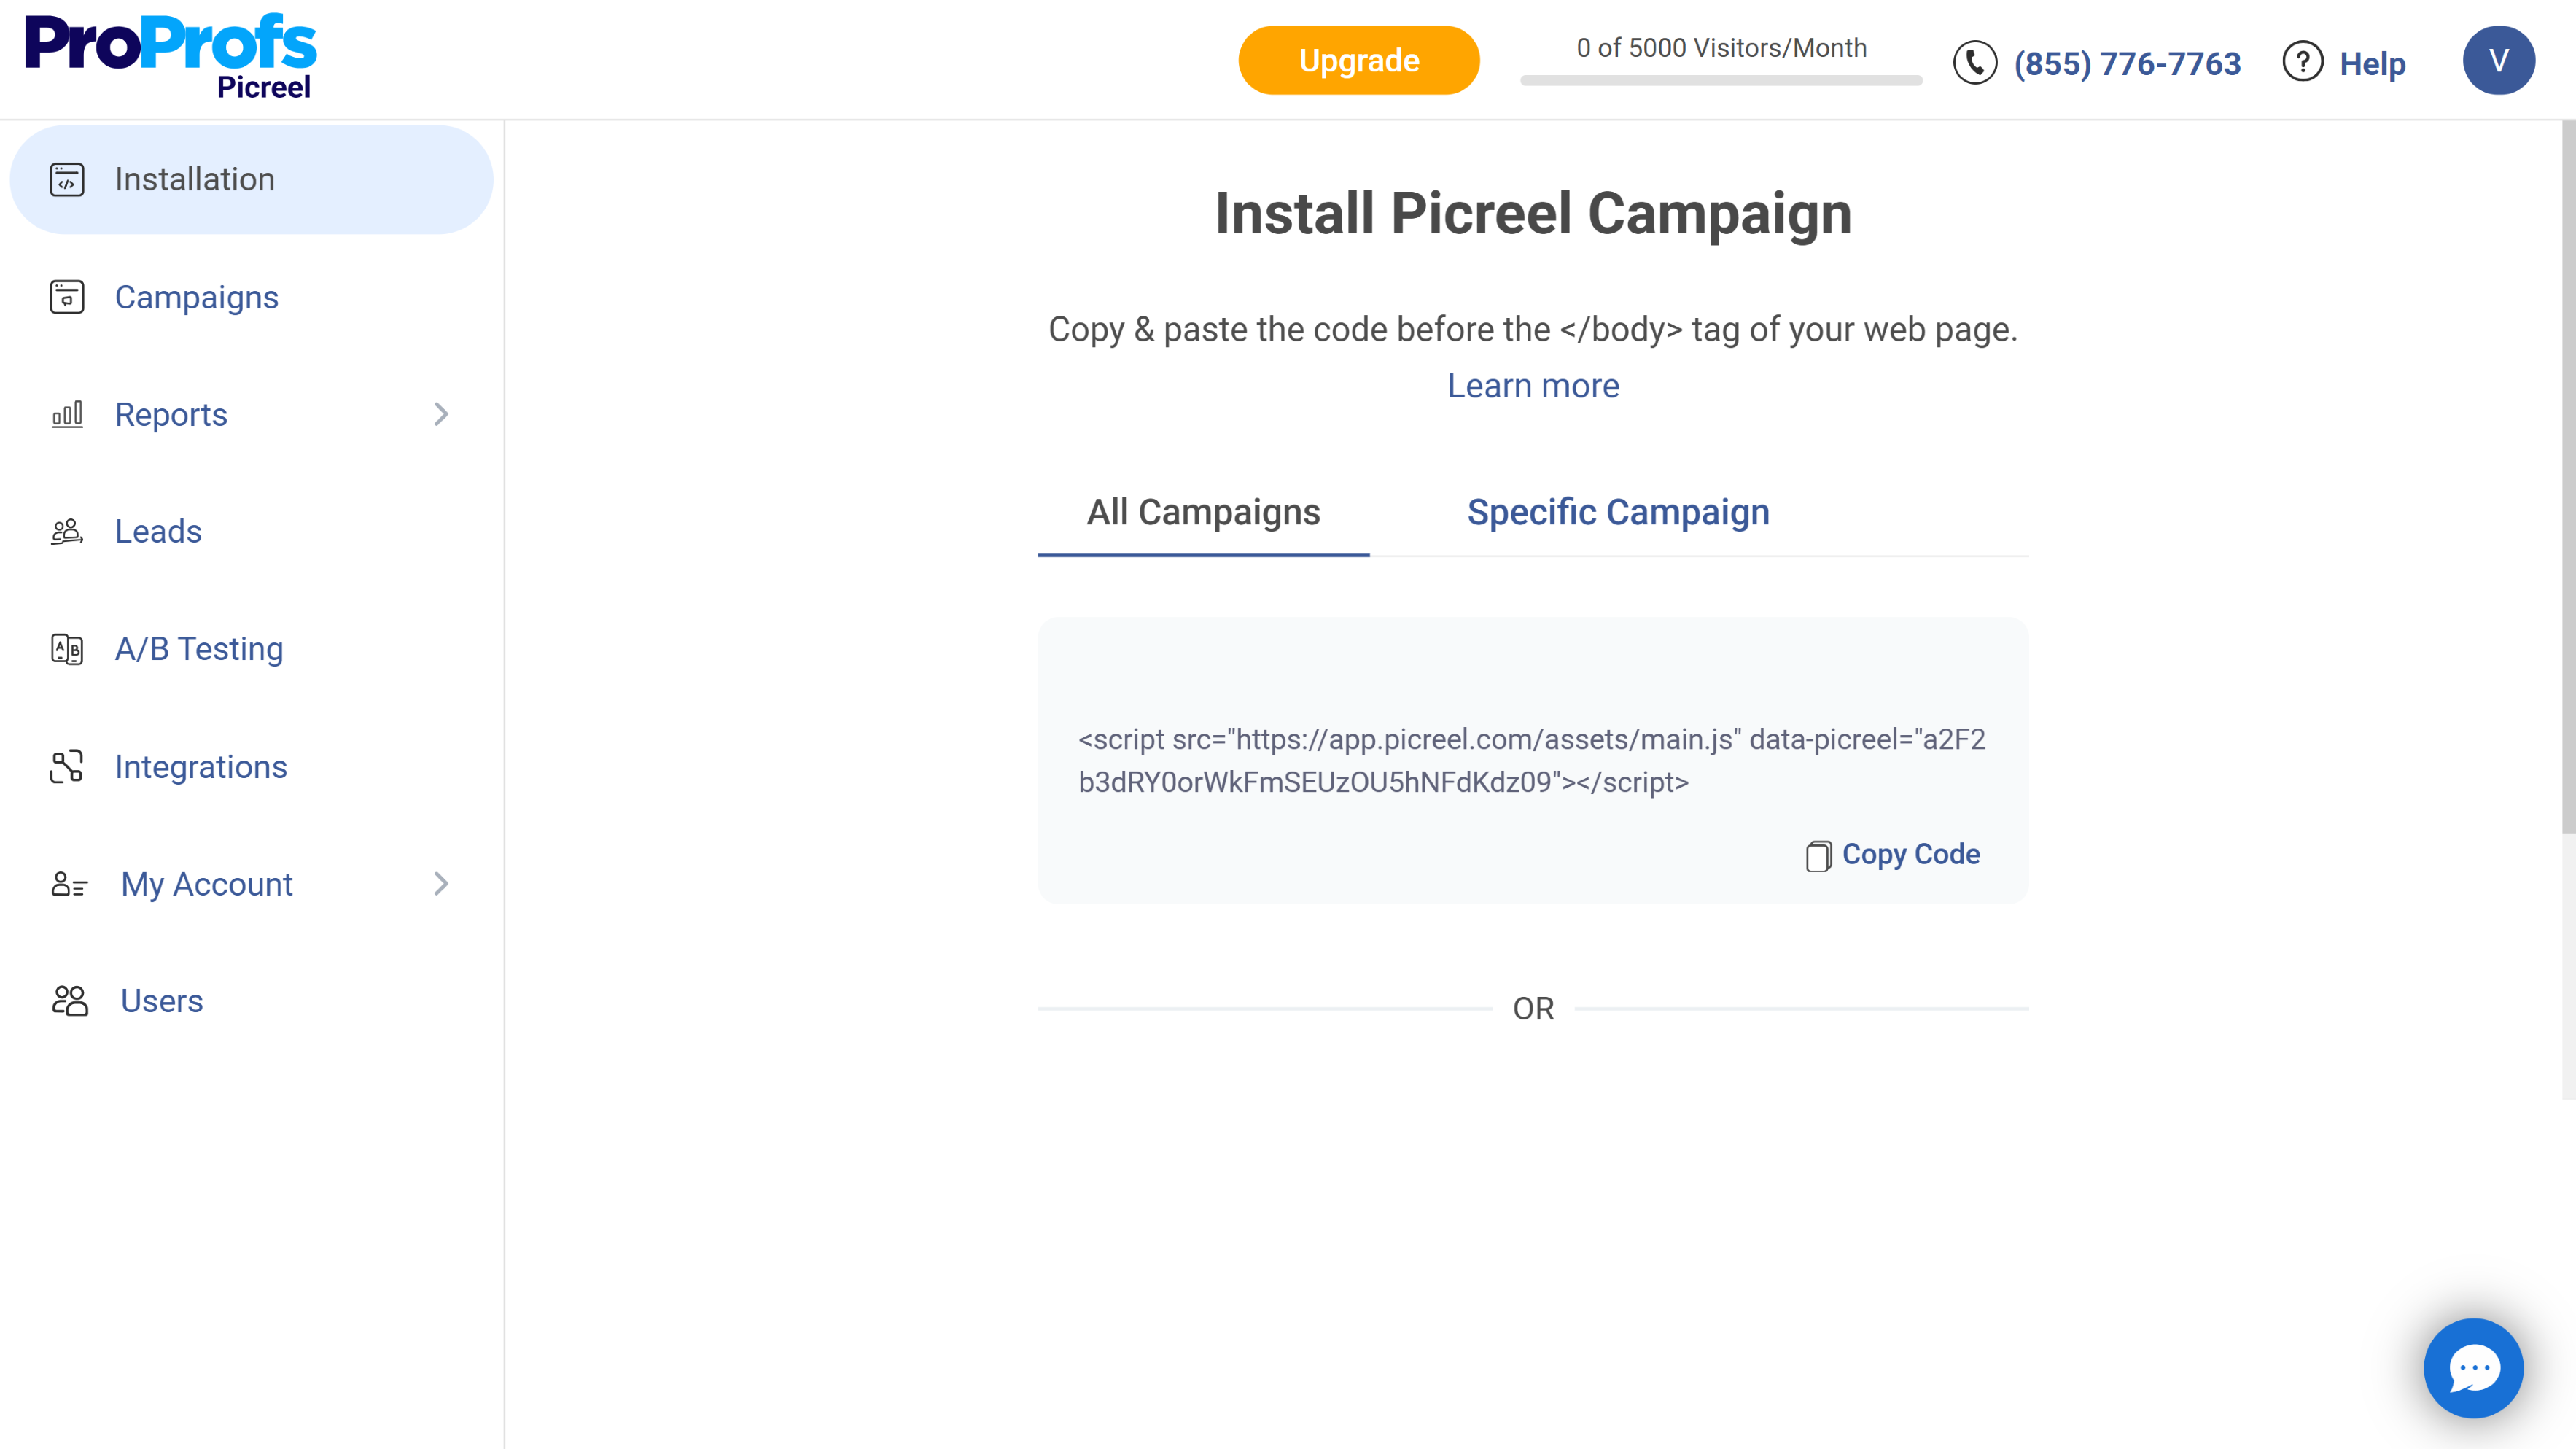Click the Leads people icon
Screen dimensions: 2576x1449
(x=67, y=531)
